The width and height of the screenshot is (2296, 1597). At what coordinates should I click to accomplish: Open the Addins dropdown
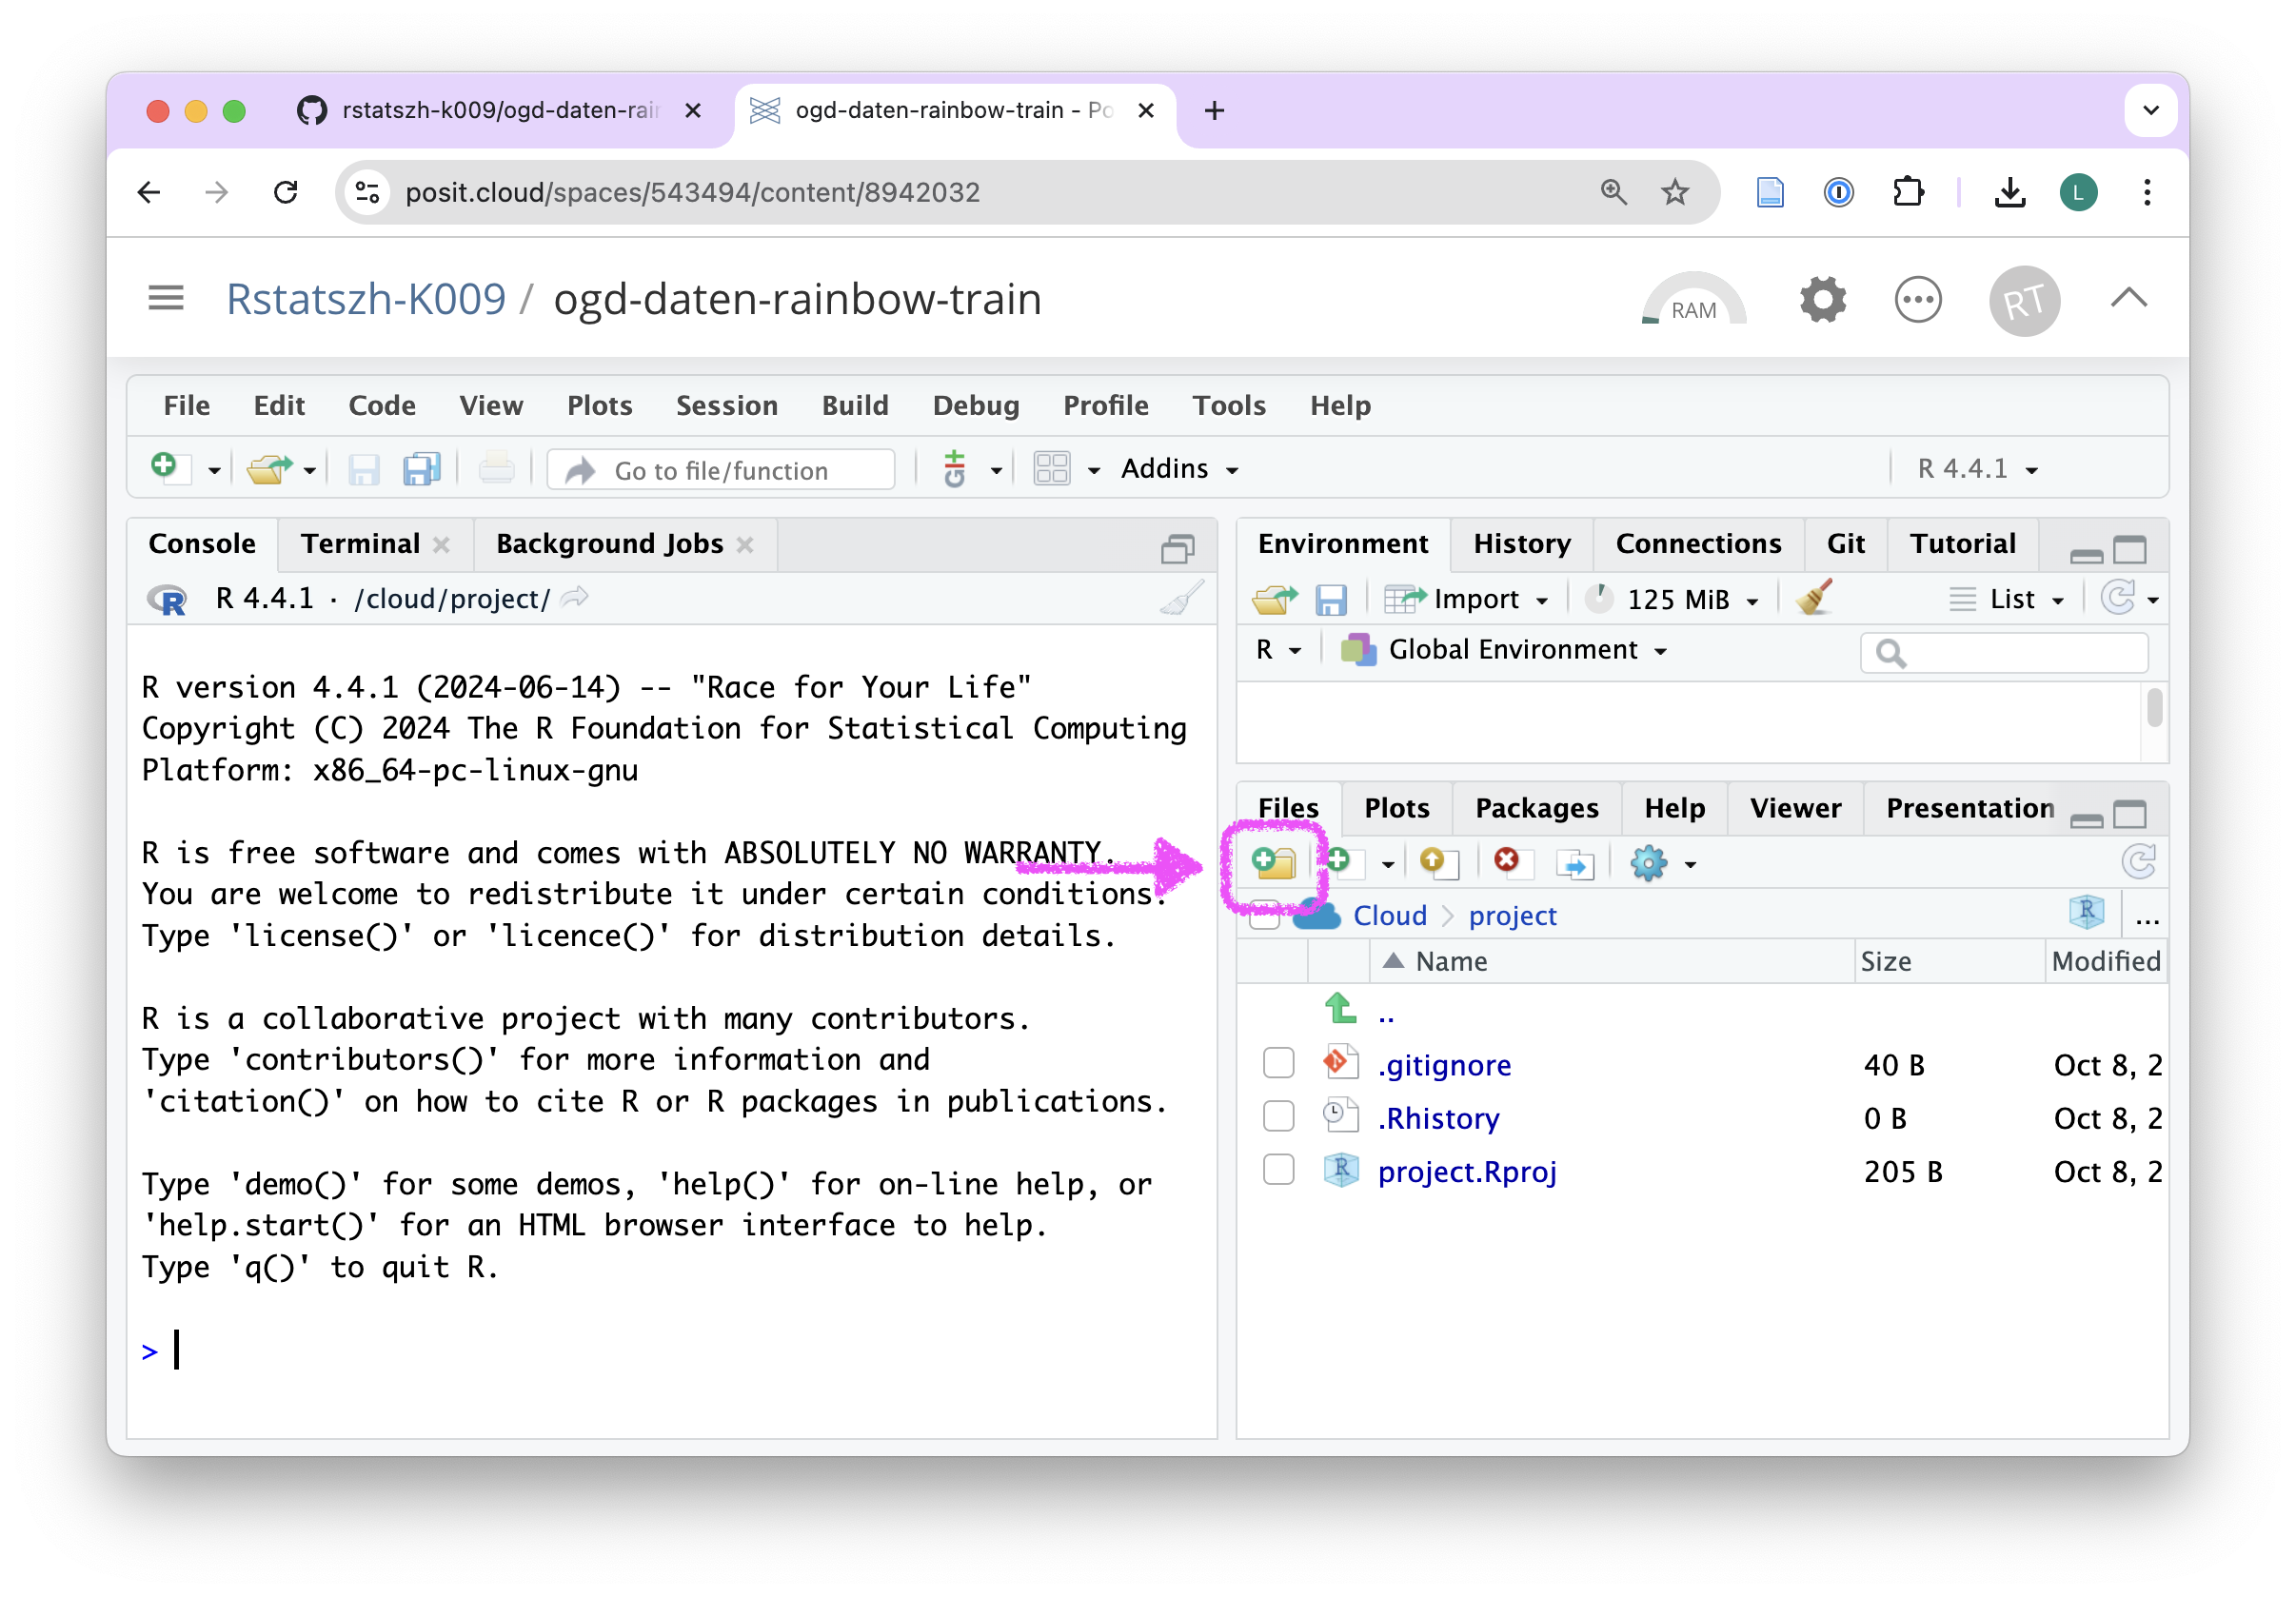click(x=1178, y=469)
